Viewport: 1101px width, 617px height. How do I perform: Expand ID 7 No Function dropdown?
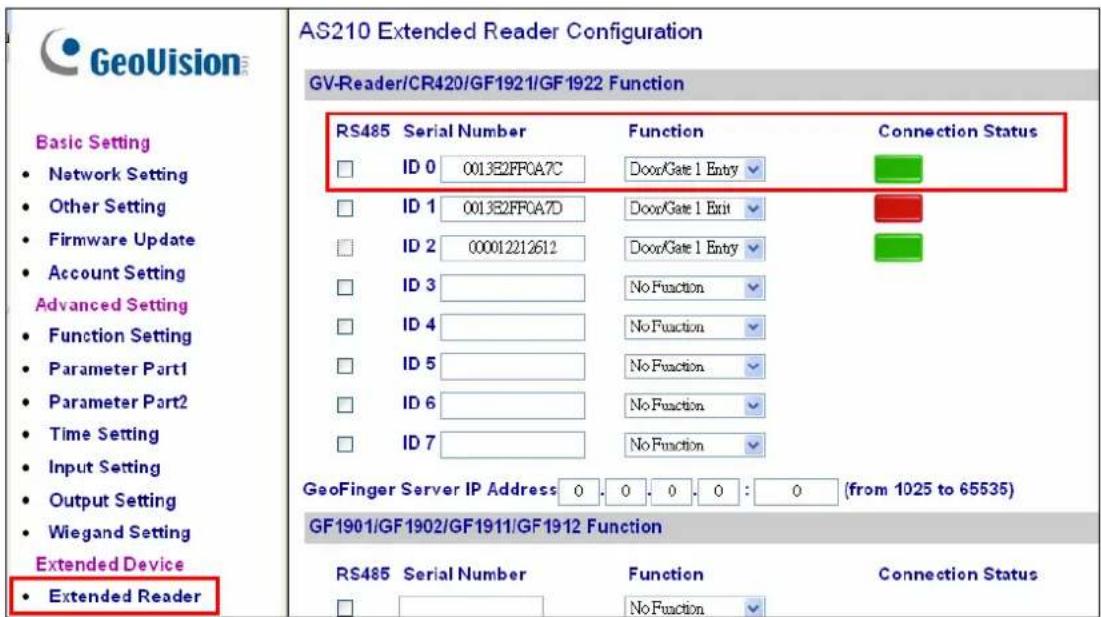tap(694, 444)
